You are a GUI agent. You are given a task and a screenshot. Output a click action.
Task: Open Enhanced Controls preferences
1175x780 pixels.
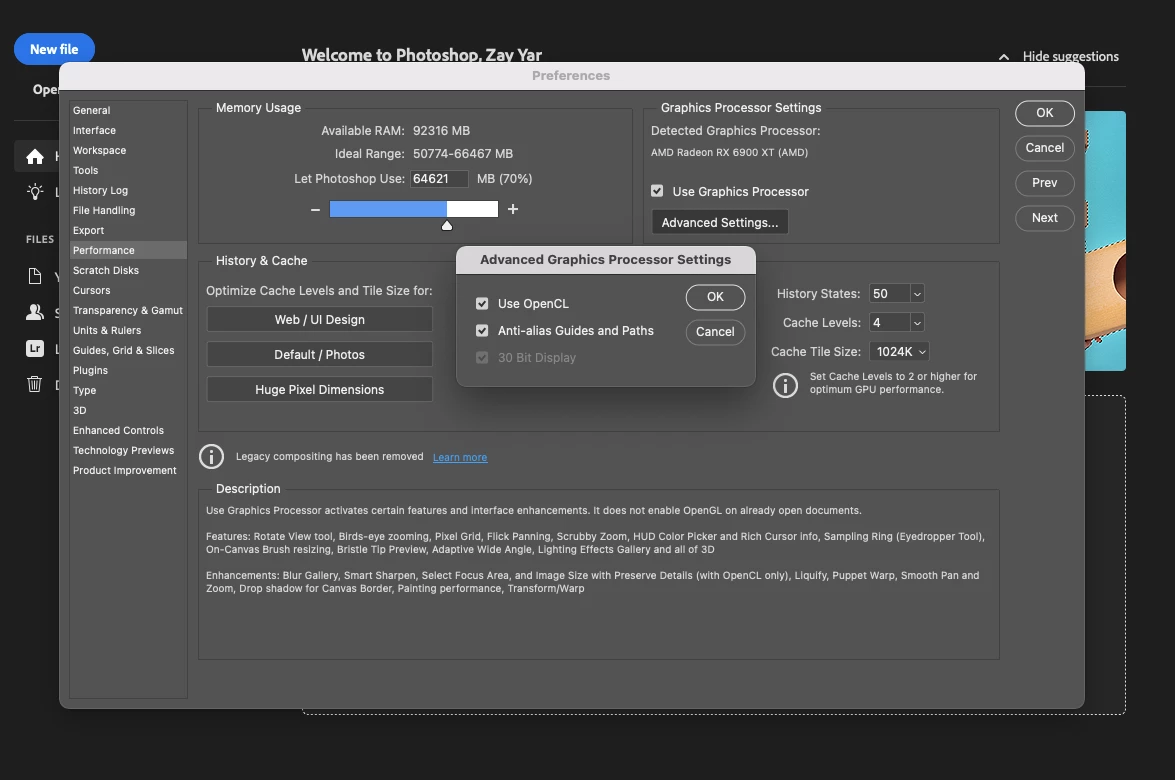tap(128, 430)
